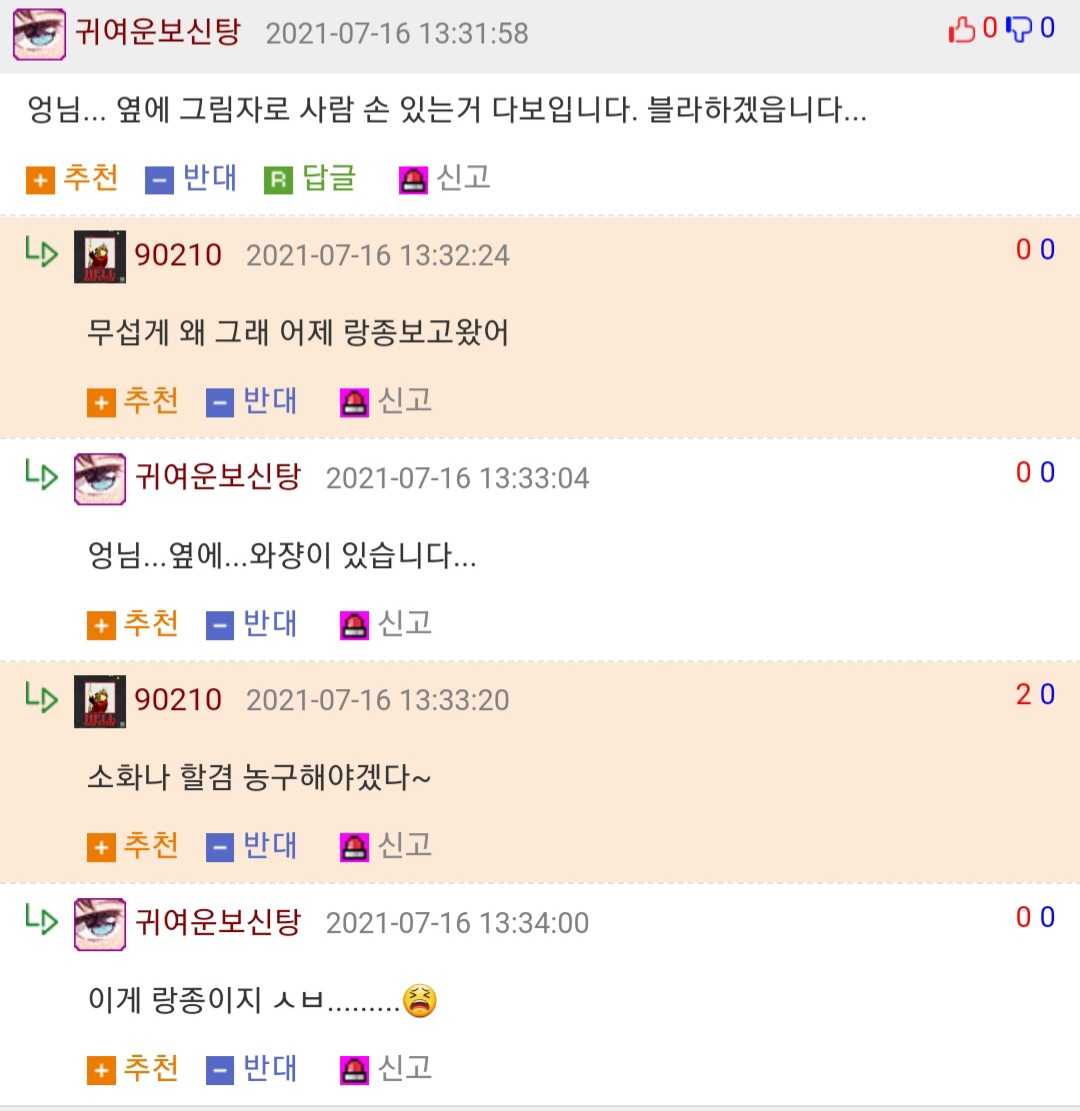Click username 귀여운보신탕 at 13:34:00

[218, 922]
